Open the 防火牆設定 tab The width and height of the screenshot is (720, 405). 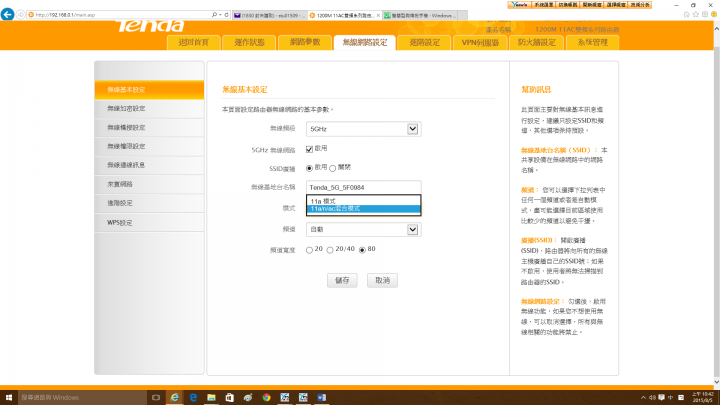tap(536, 42)
